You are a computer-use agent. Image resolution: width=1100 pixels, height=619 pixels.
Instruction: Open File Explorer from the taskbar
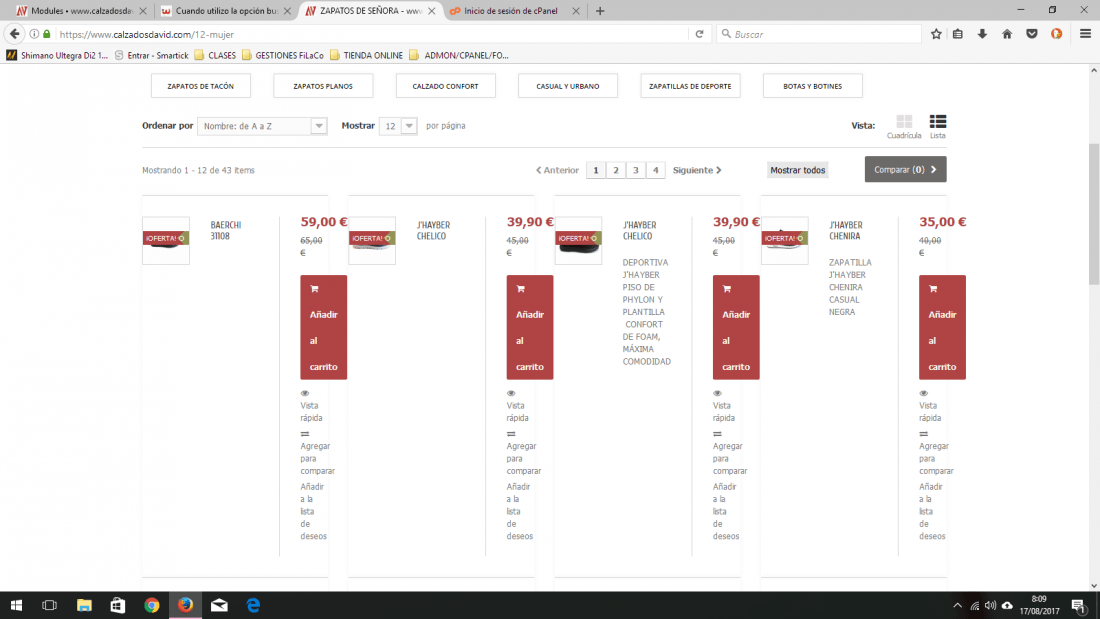point(84,605)
